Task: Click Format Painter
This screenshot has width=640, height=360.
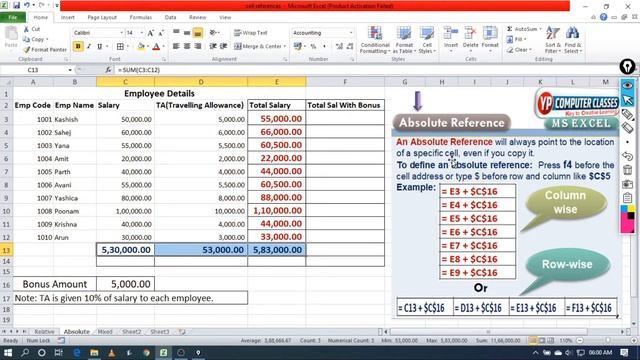Action: 45,49
